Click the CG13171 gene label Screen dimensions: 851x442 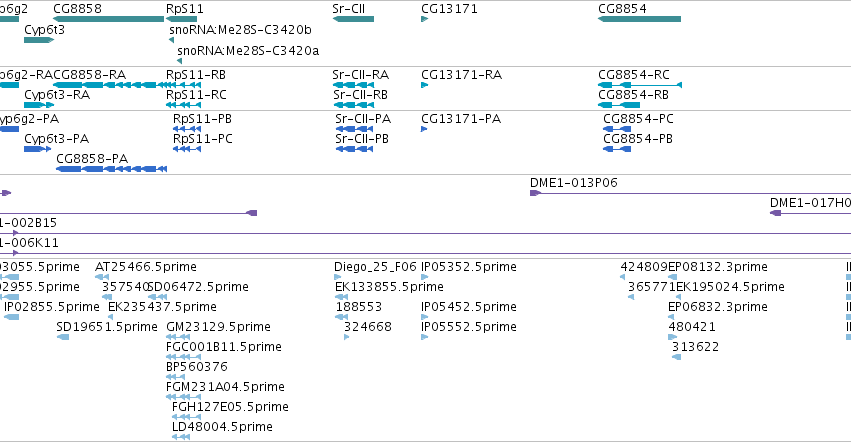pyautogui.click(x=449, y=9)
